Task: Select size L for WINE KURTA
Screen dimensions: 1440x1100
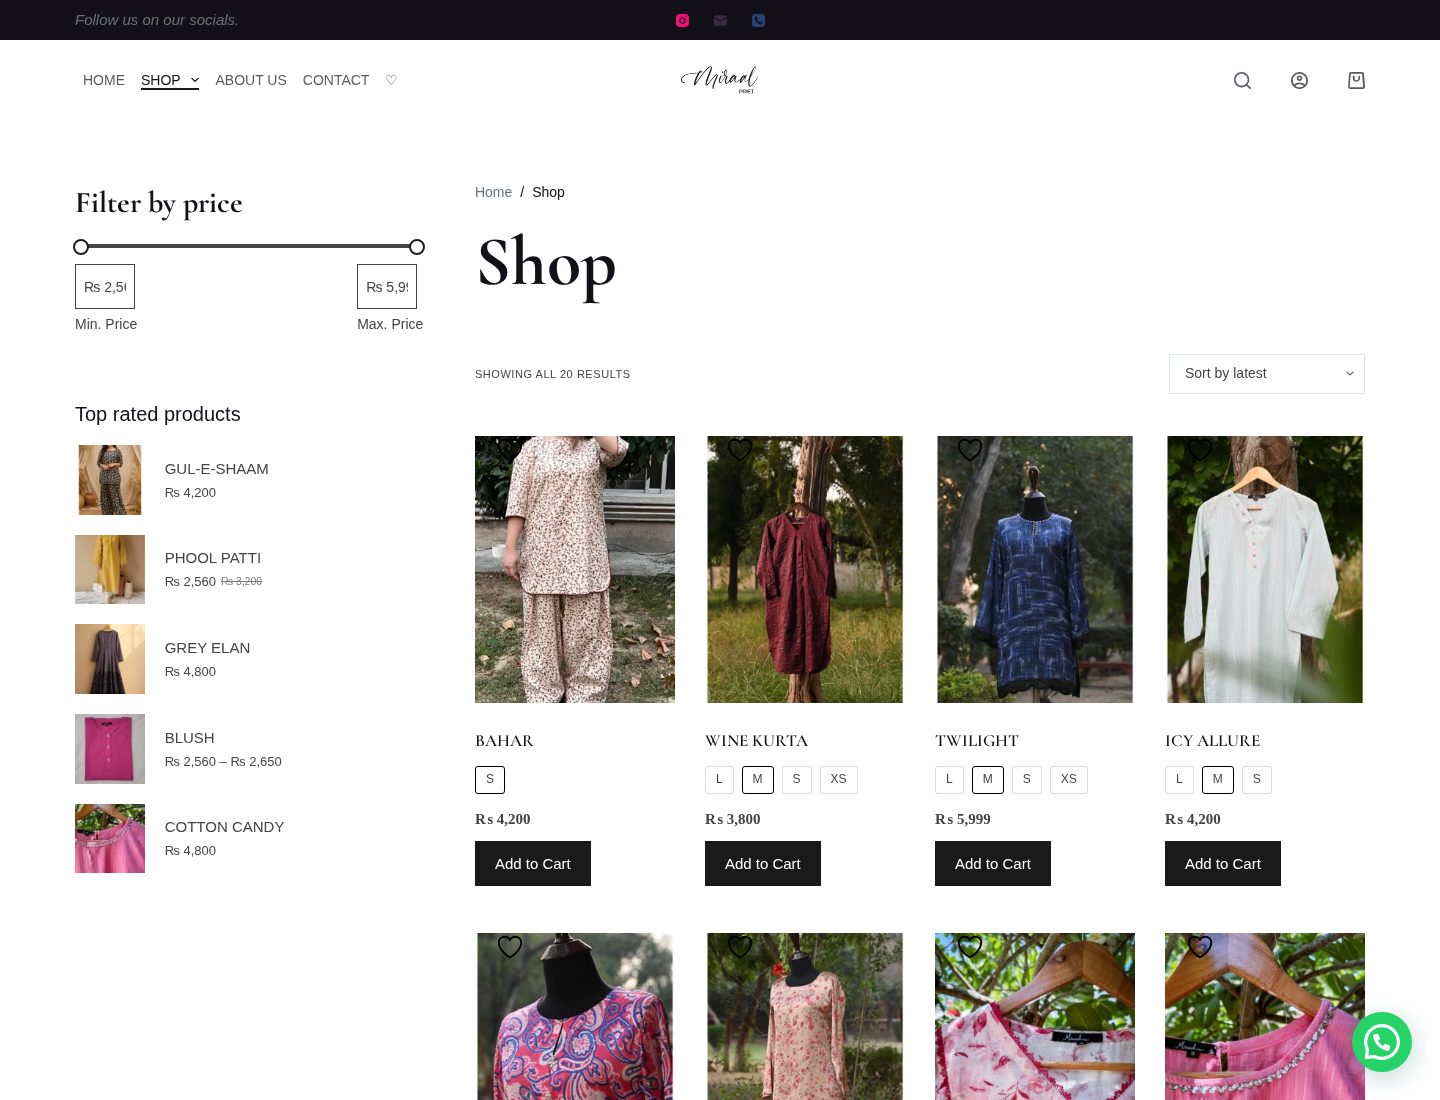Action: pyautogui.click(x=719, y=779)
